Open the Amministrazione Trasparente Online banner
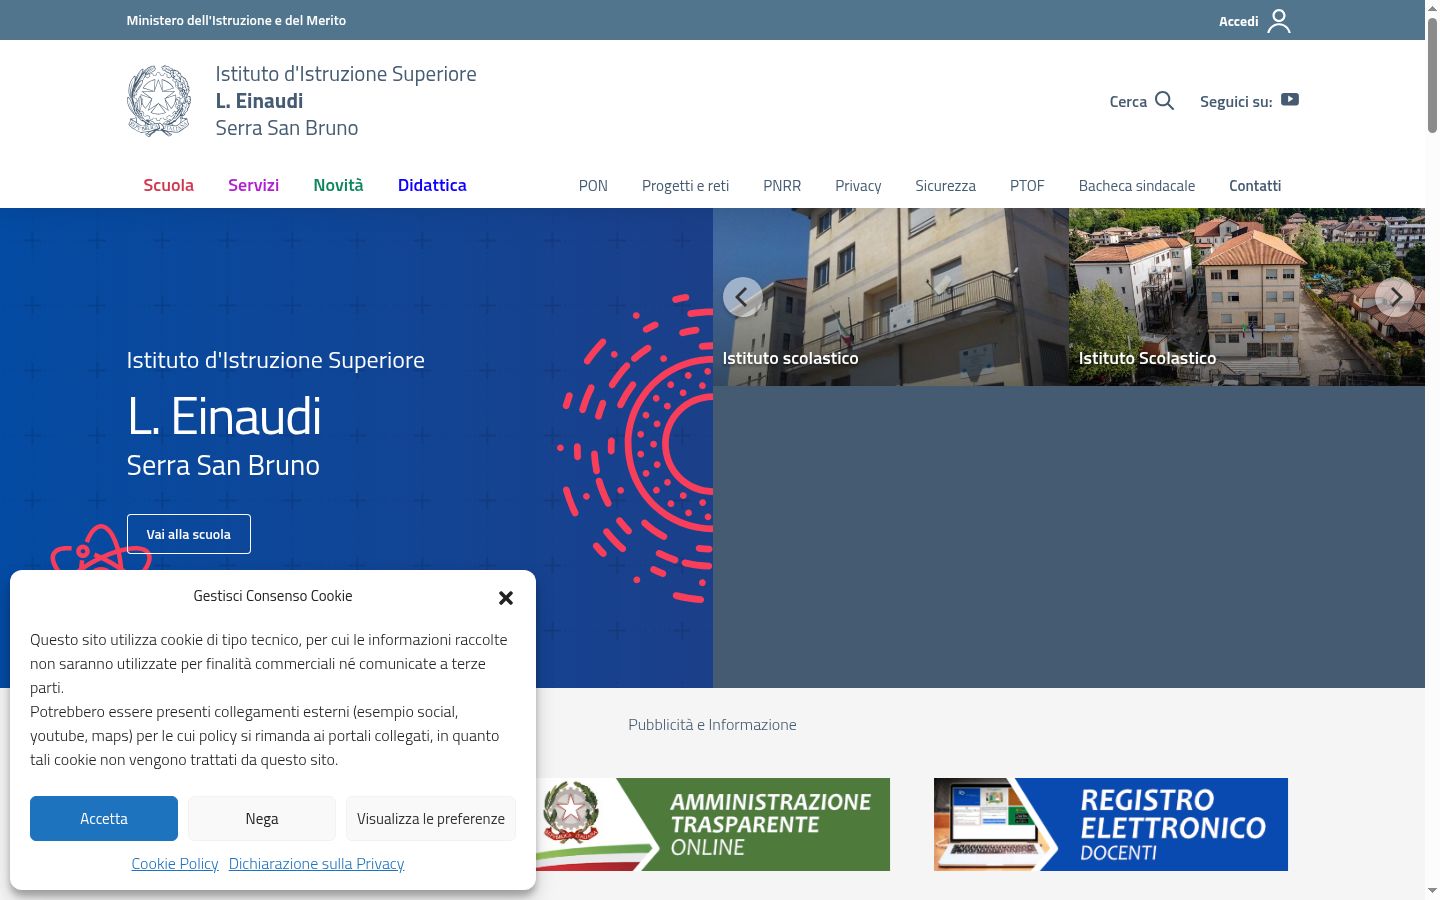This screenshot has width=1440, height=900. [713, 824]
